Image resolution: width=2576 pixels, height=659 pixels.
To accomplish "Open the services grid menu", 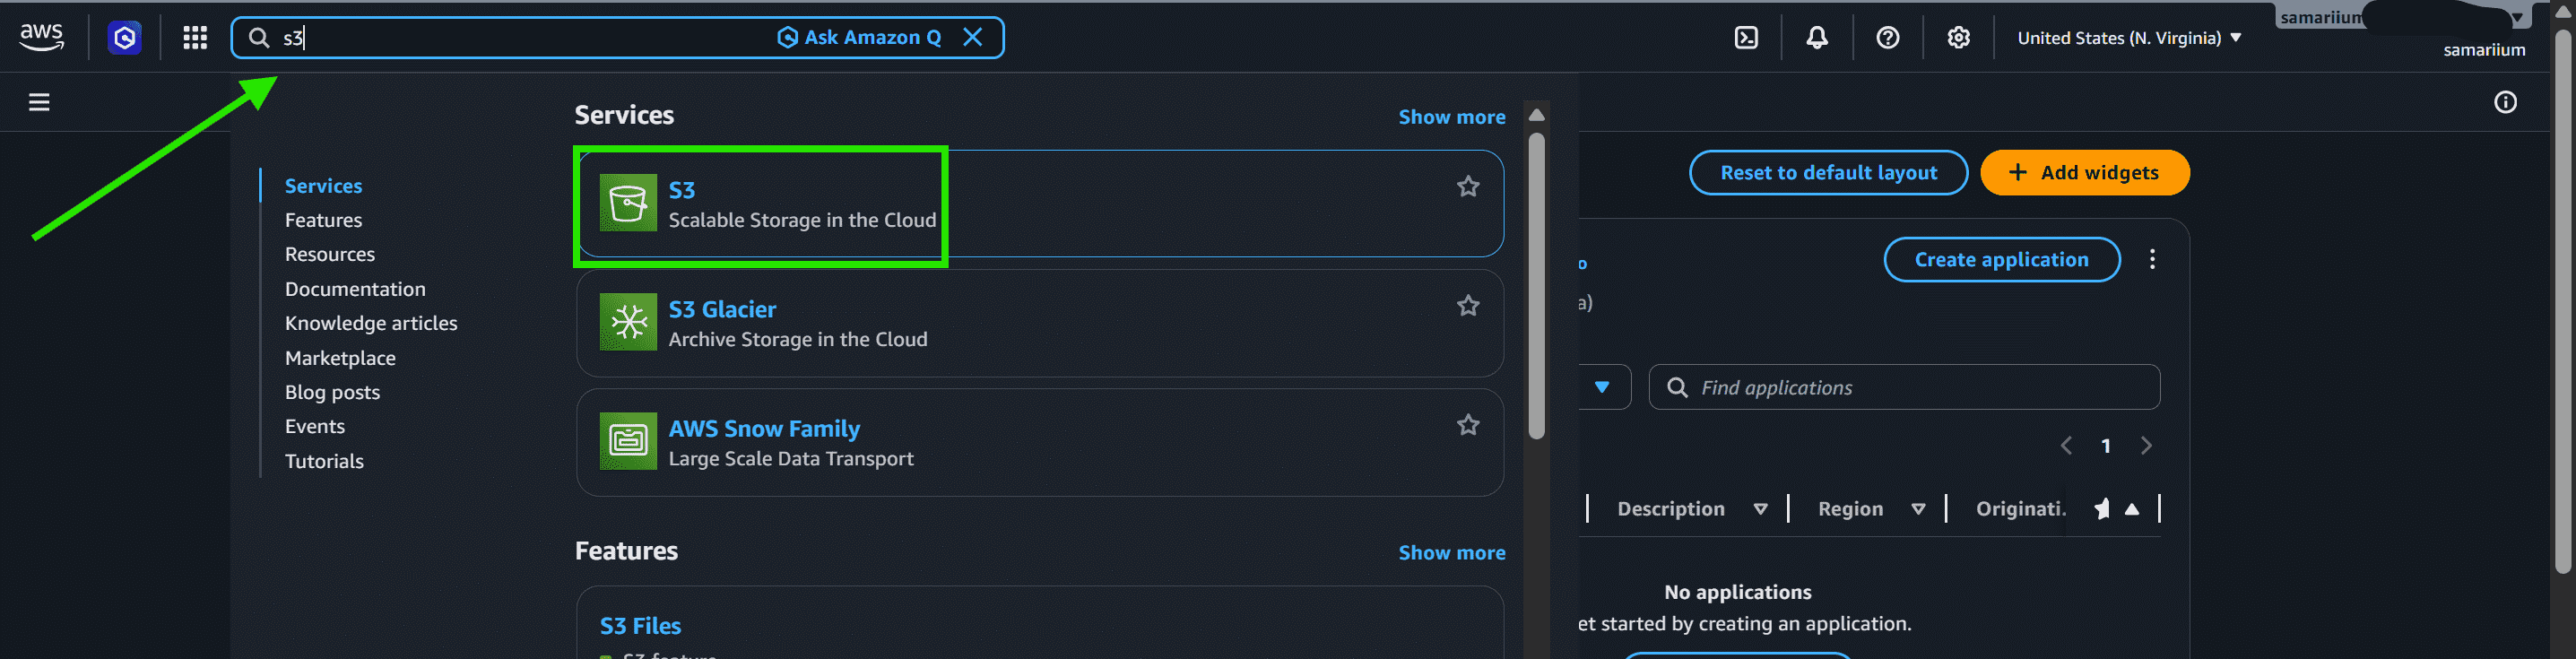I will coord(195,38).
